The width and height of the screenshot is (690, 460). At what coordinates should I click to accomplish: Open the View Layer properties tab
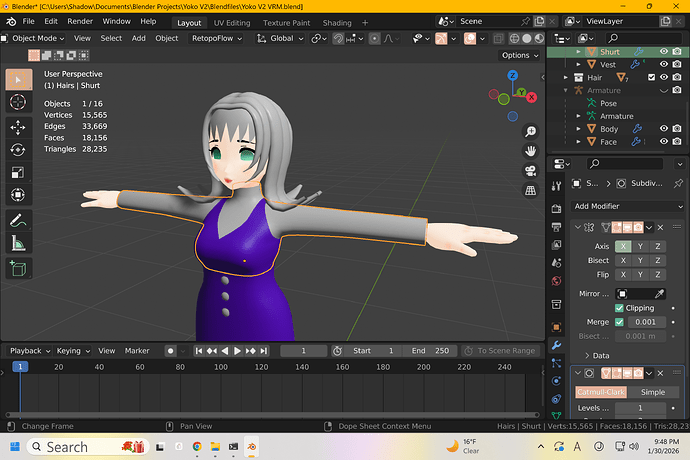tap(557, 245)
